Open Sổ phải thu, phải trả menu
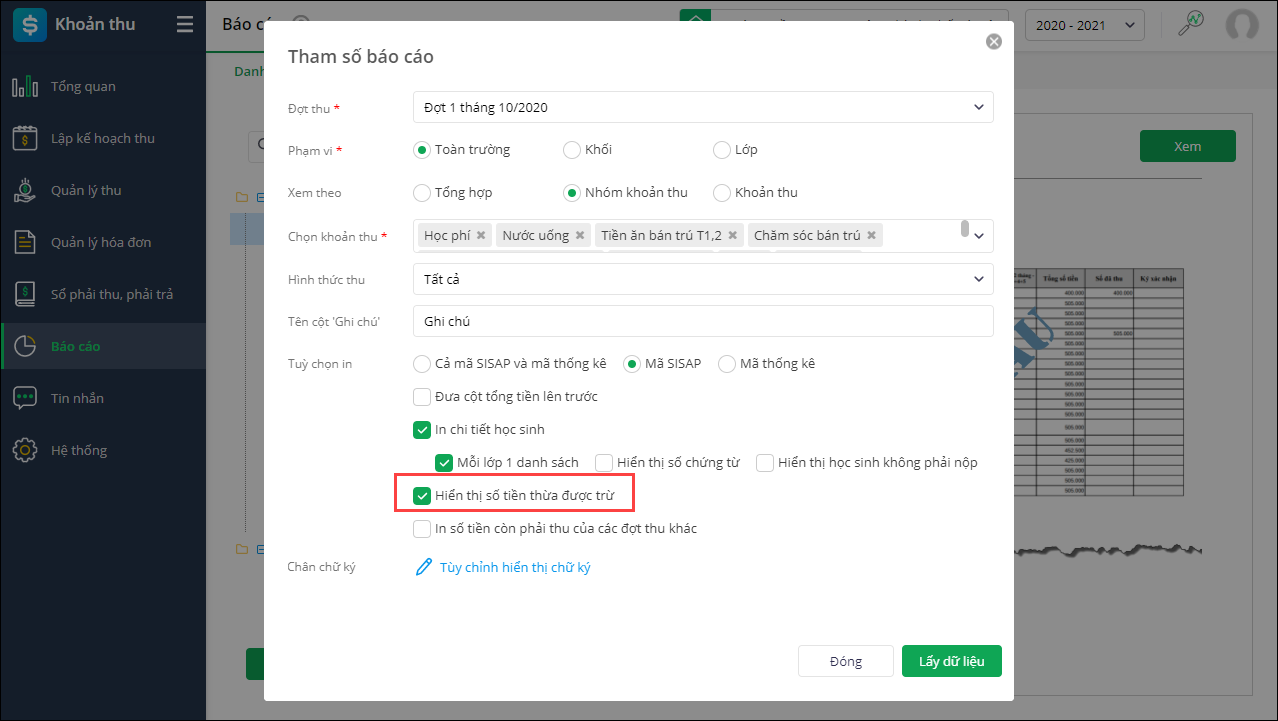The width and height of the screenshot is (1278, 721). (x=111, y=295)
